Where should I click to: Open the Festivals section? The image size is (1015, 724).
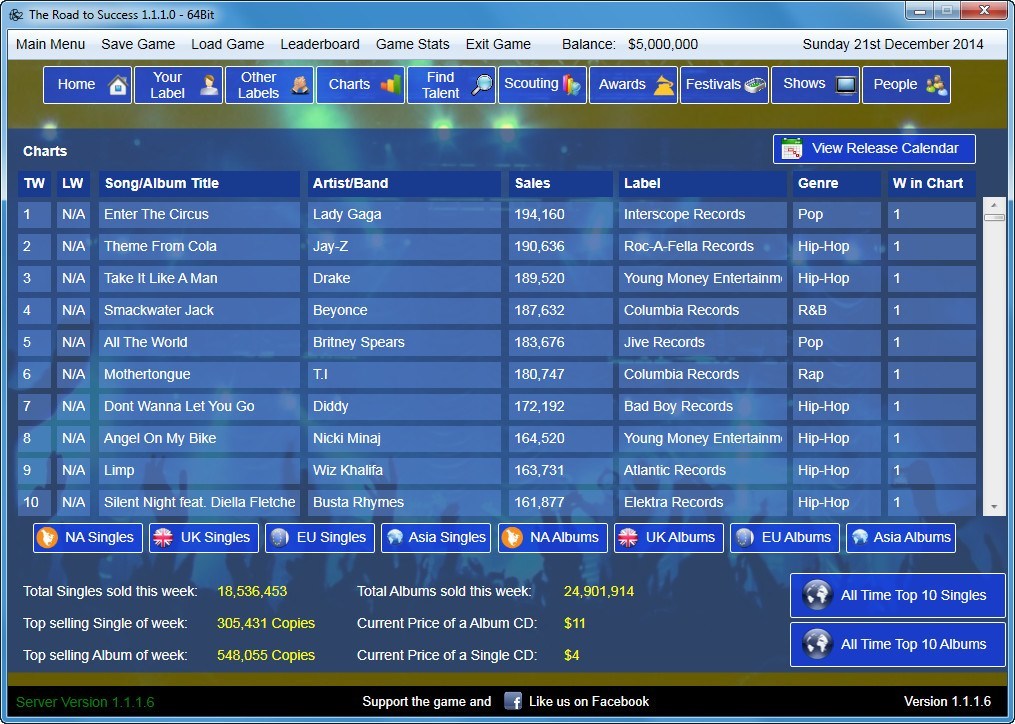724,85
